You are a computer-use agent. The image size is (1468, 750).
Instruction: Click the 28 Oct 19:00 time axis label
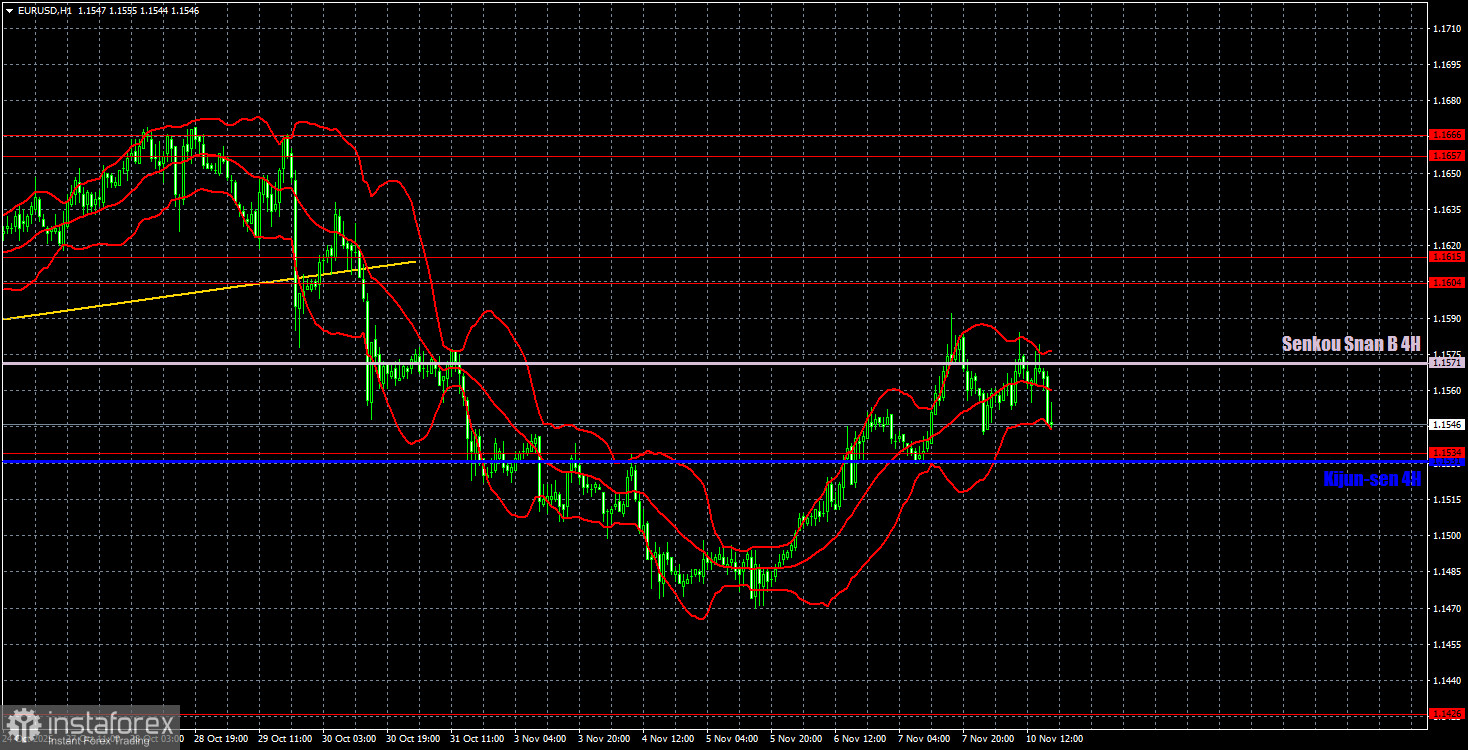point(222,739)
